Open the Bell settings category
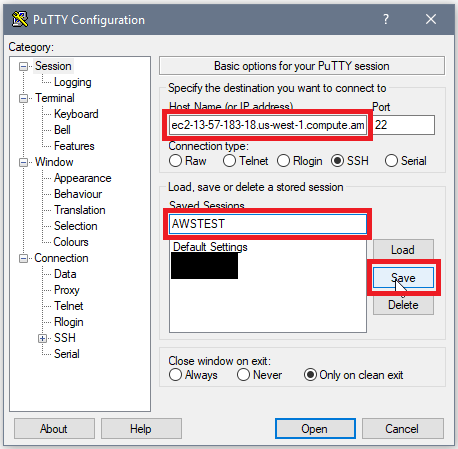The image size is (458, 449). click(62, 130)
